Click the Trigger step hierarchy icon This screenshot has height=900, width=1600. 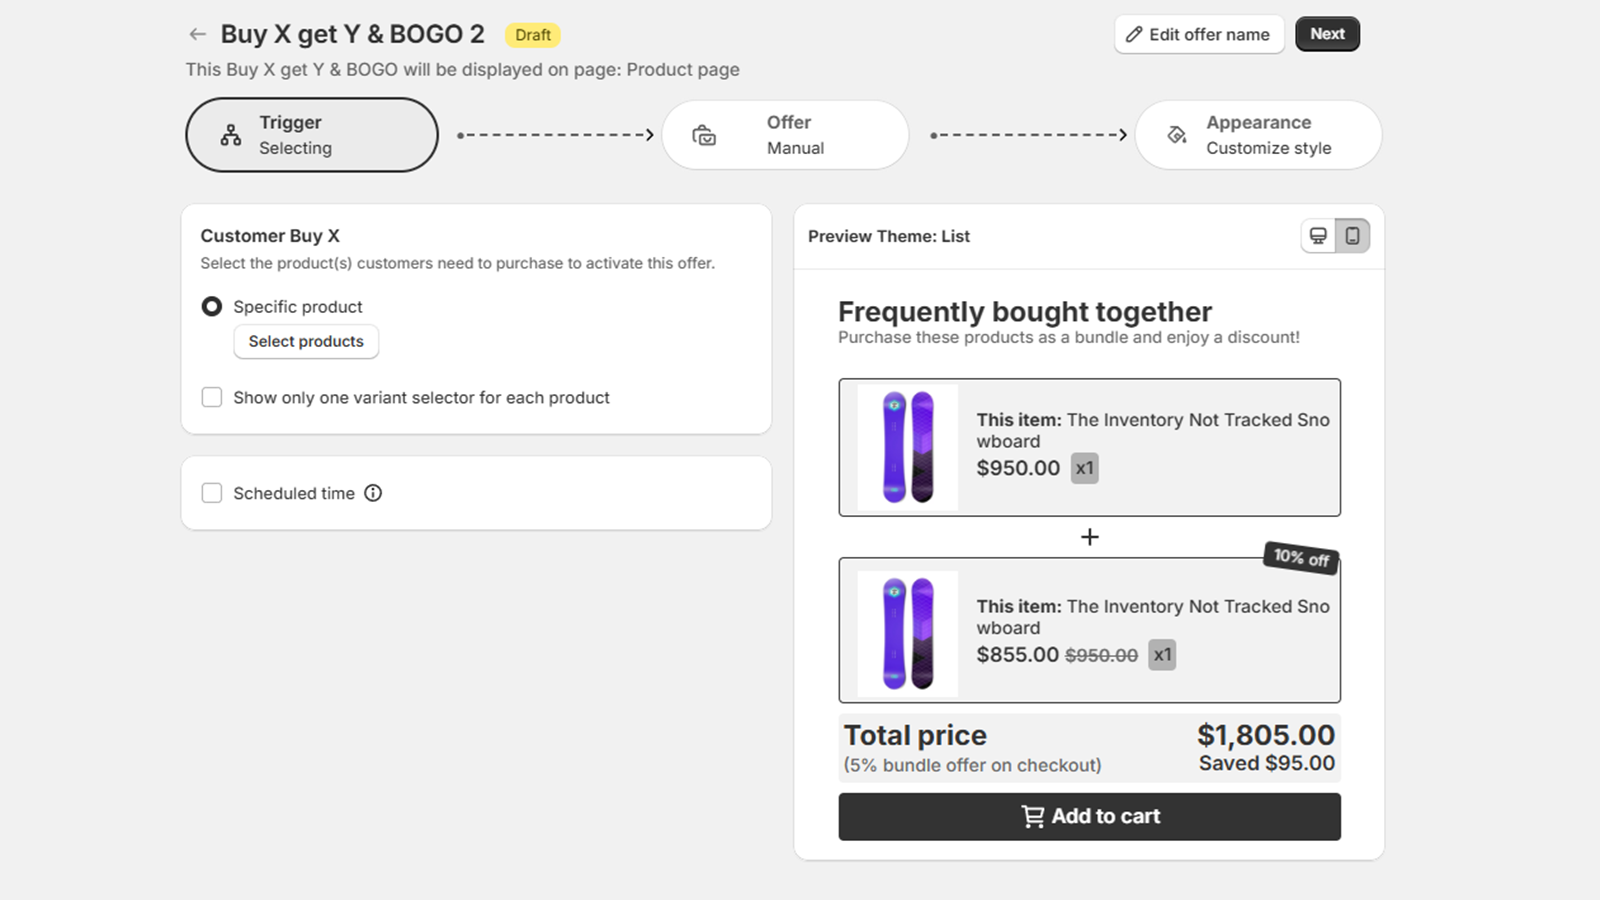tap(231, 135)
